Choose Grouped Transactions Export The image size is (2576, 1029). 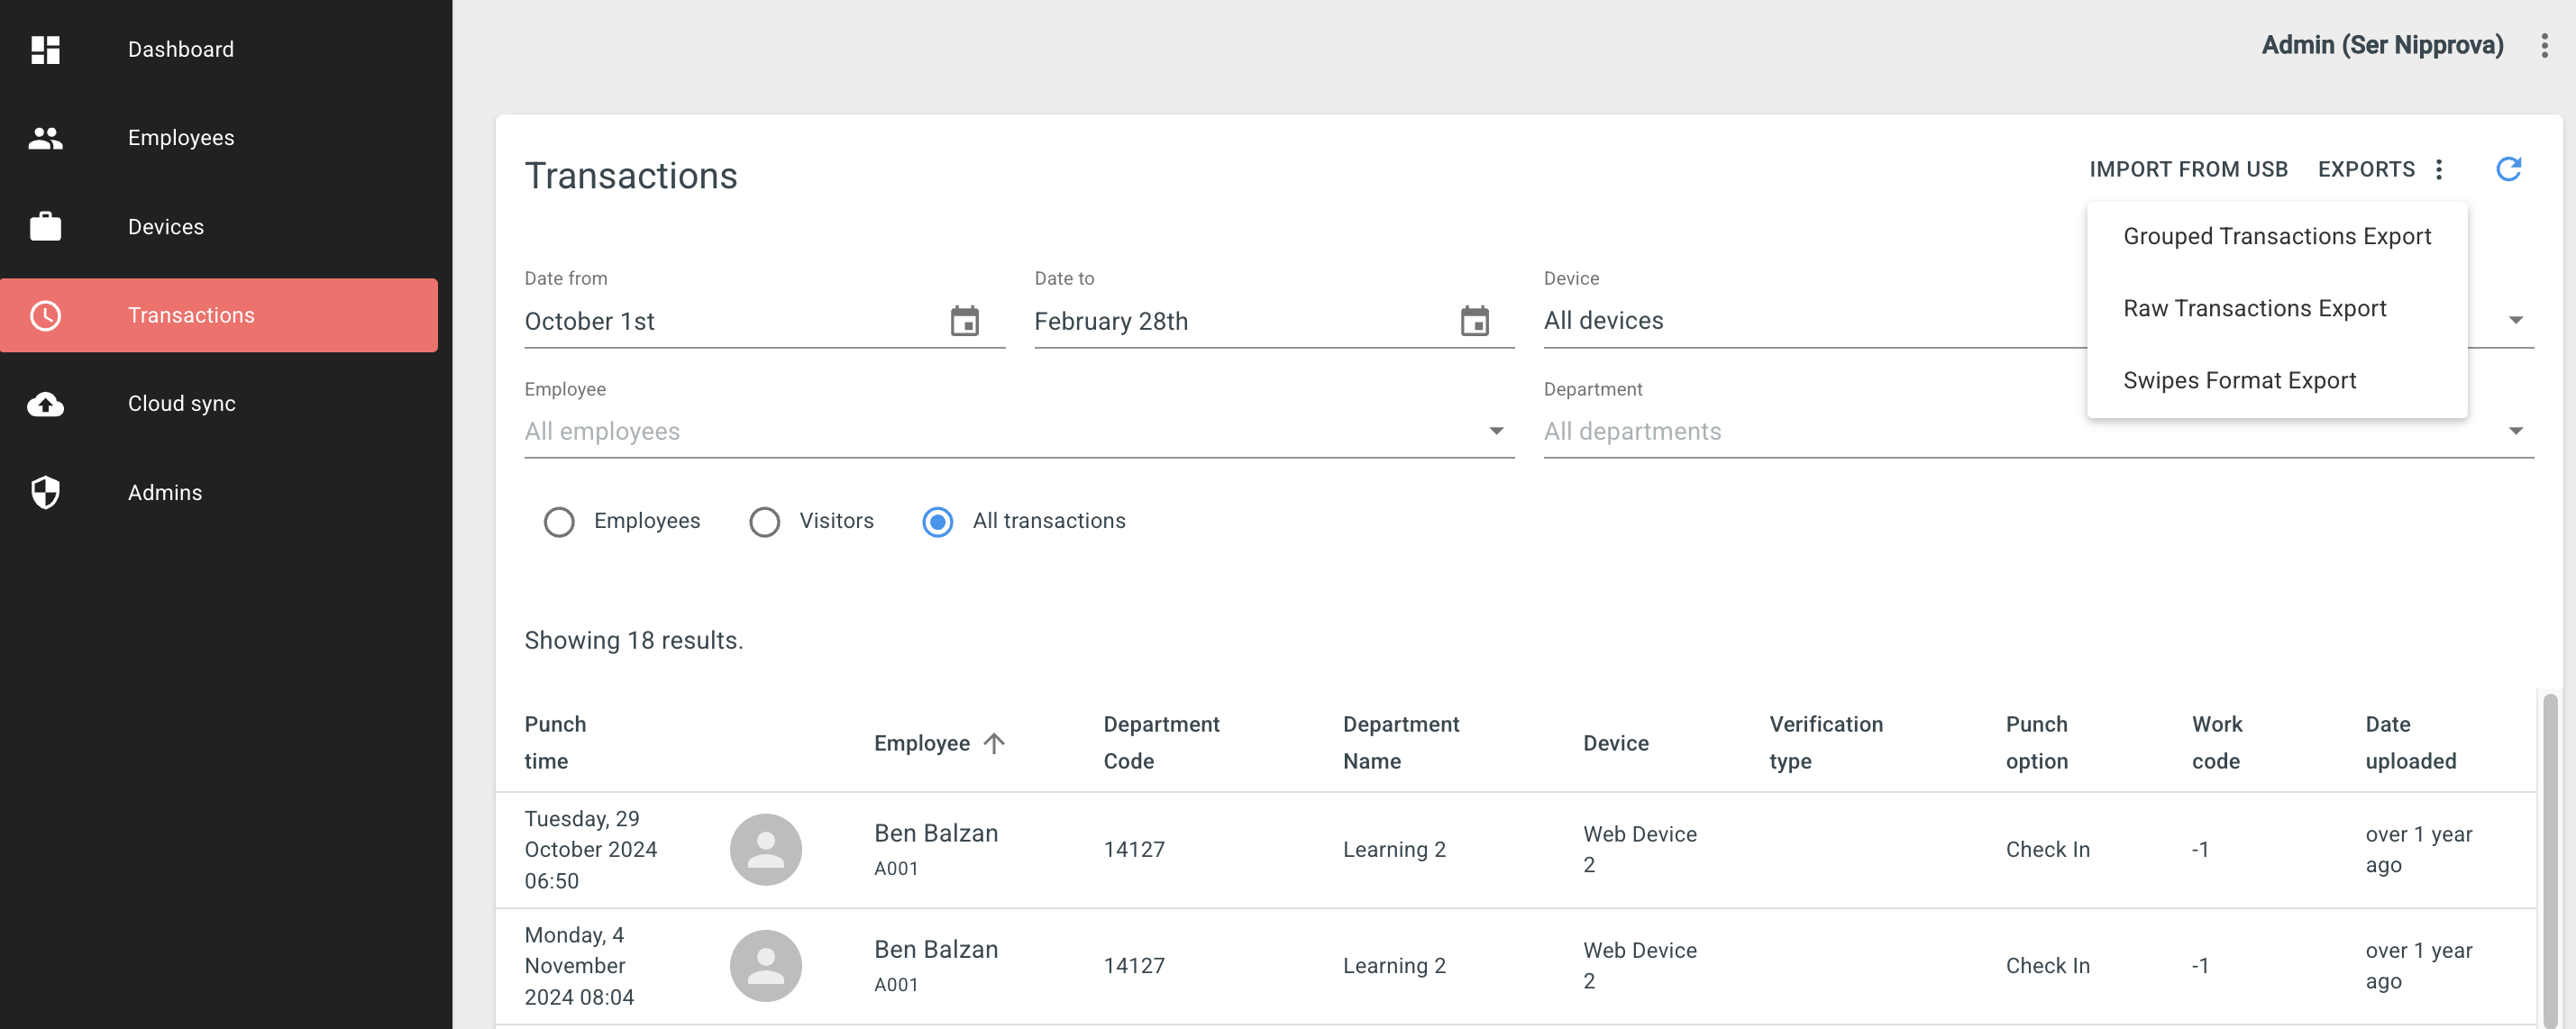(2276, 237)
